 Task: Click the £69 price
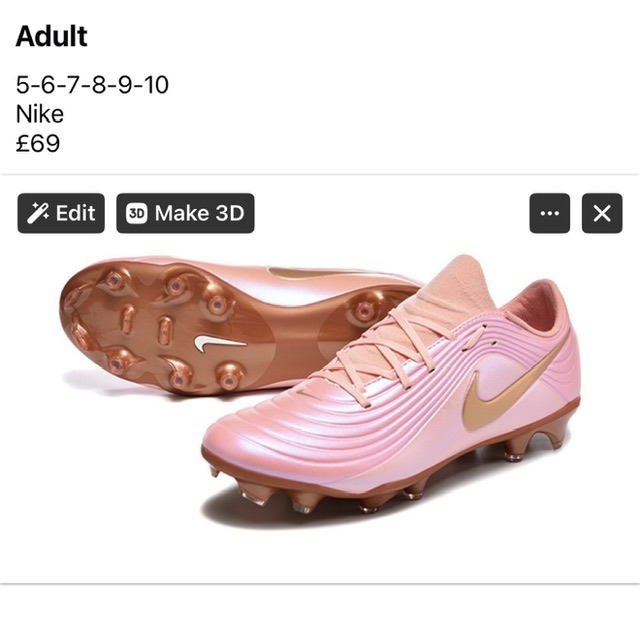pyautogui.click(x=38, y=143)
